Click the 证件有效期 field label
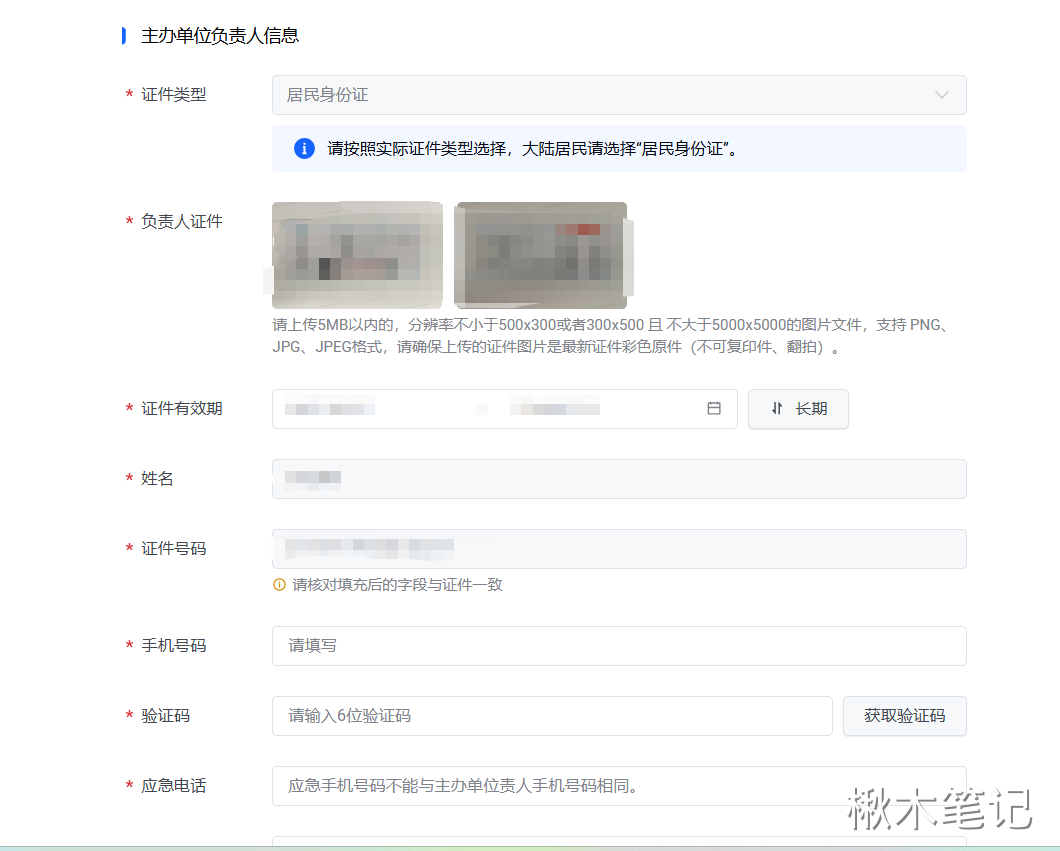The width and height of the screenshot is (1060, 851). (x=182, y=409)
